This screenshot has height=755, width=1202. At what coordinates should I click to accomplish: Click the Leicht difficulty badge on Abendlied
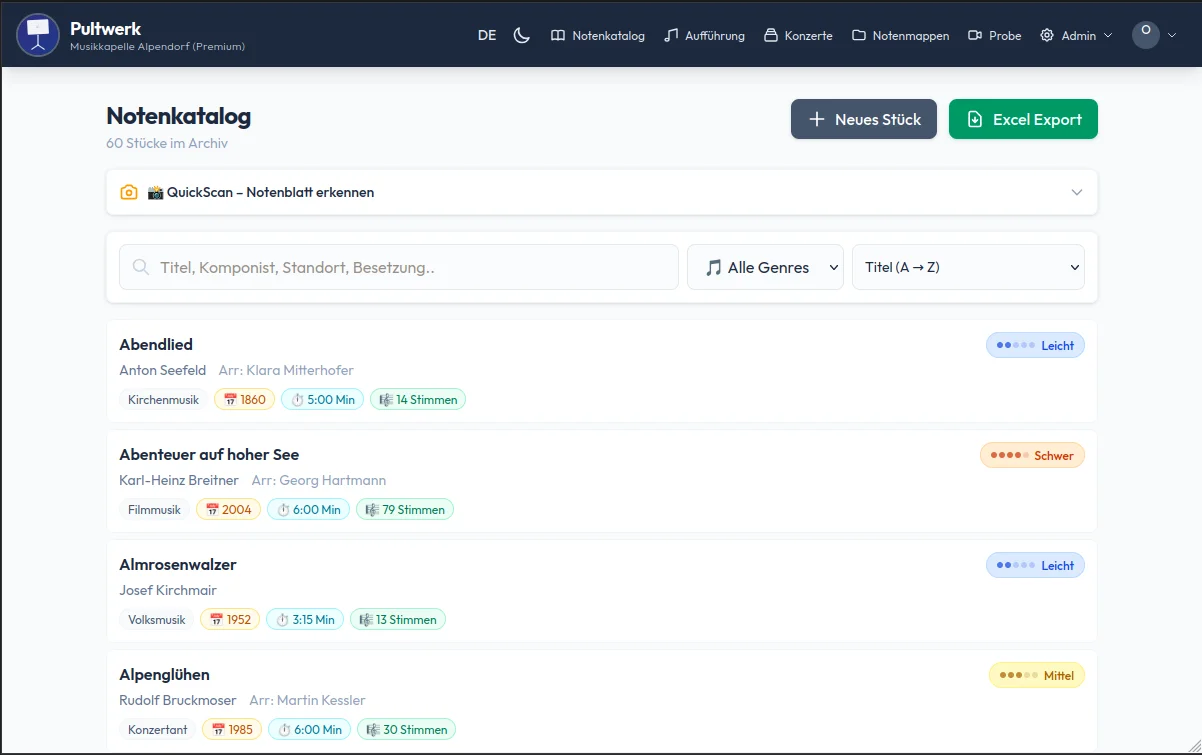coord(1035,346)
